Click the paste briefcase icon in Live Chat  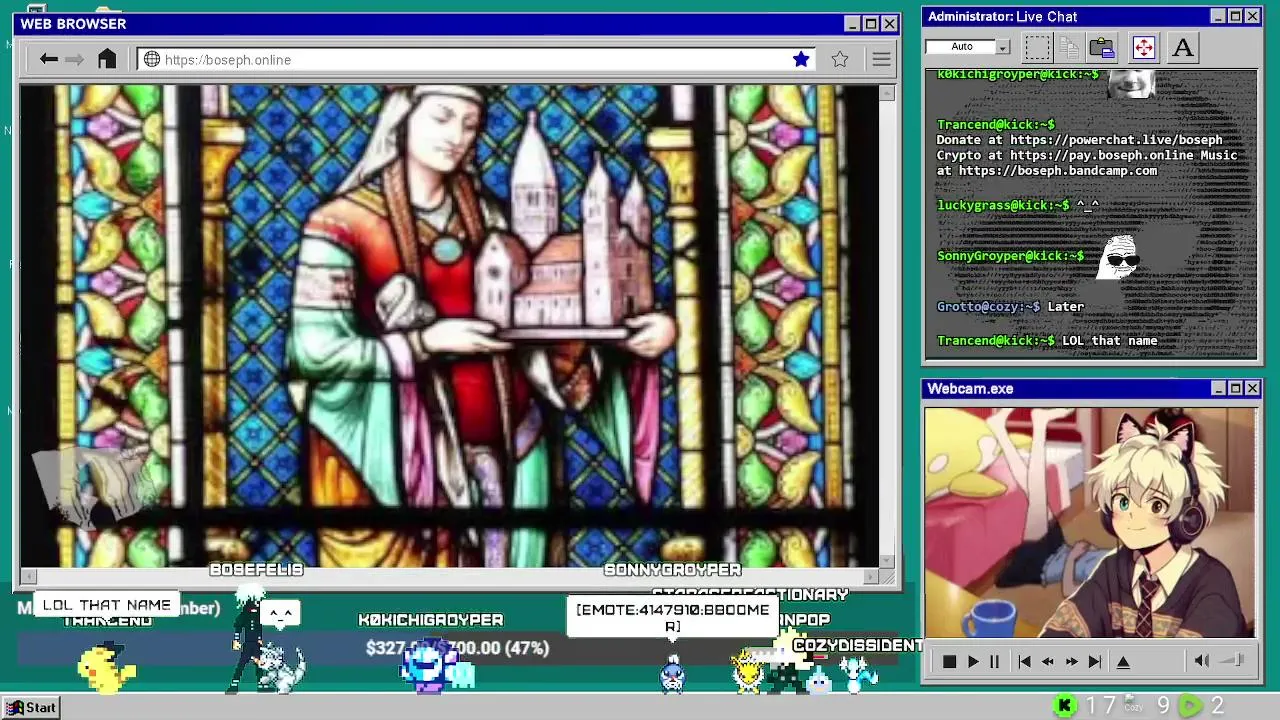pos(1102,47)
